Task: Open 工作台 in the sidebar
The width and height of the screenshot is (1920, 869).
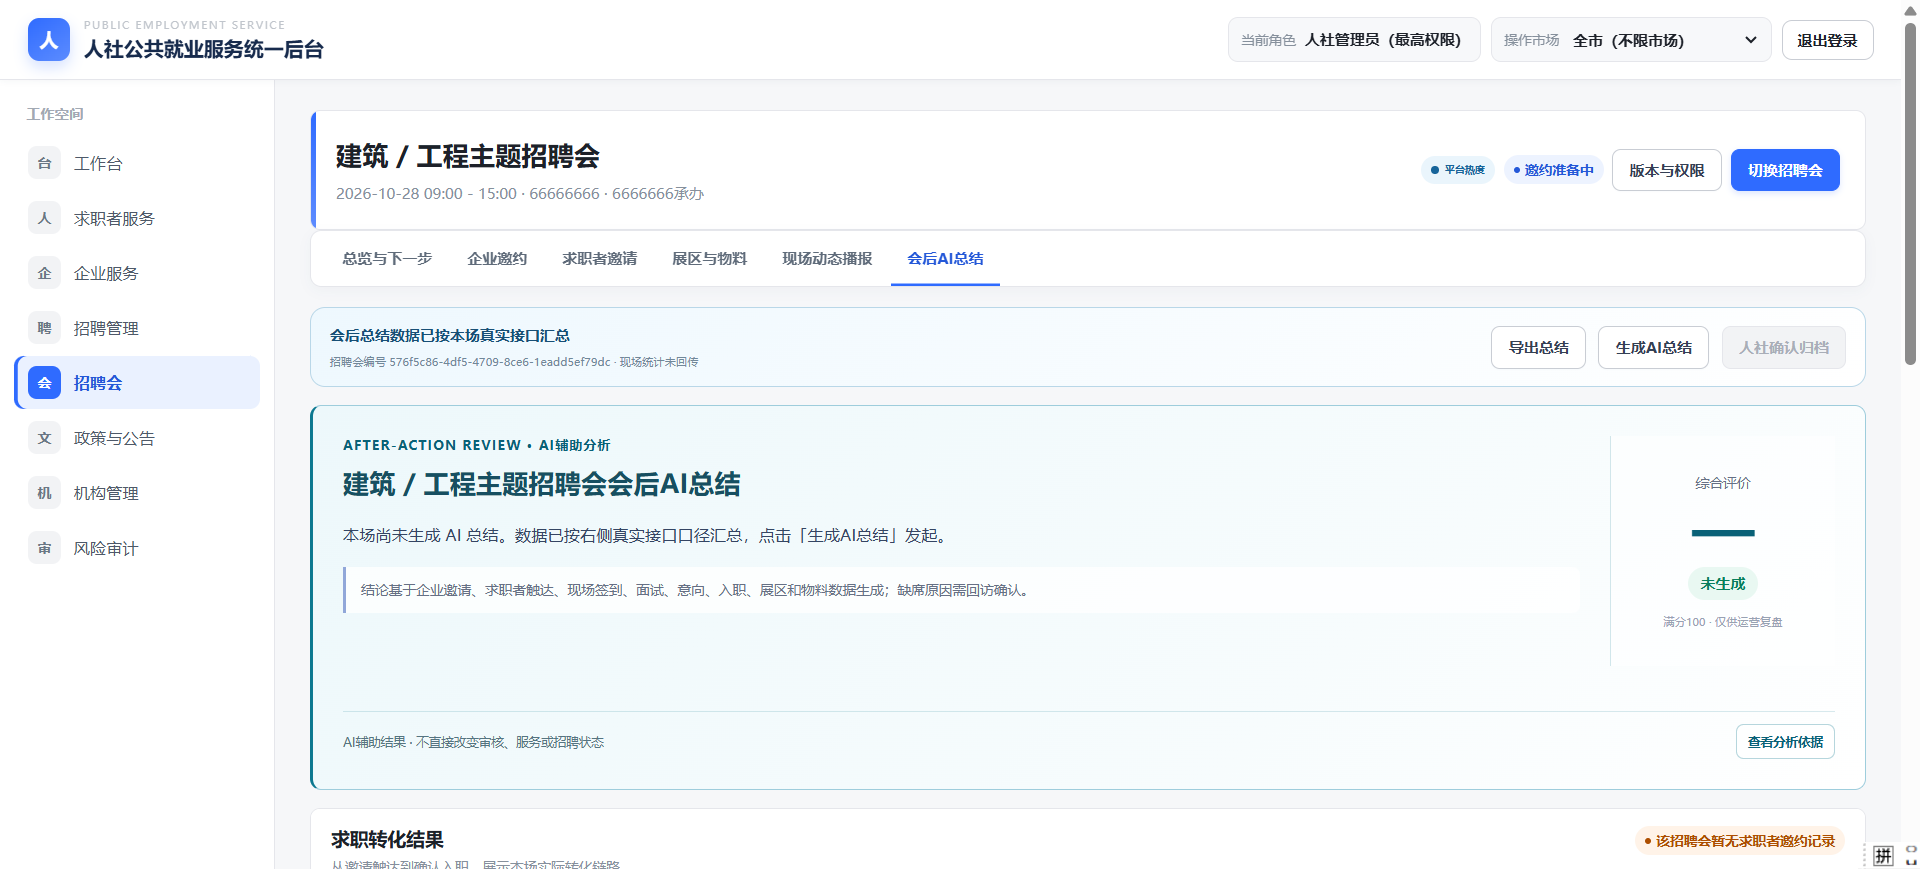Action: tap(137, 163)
